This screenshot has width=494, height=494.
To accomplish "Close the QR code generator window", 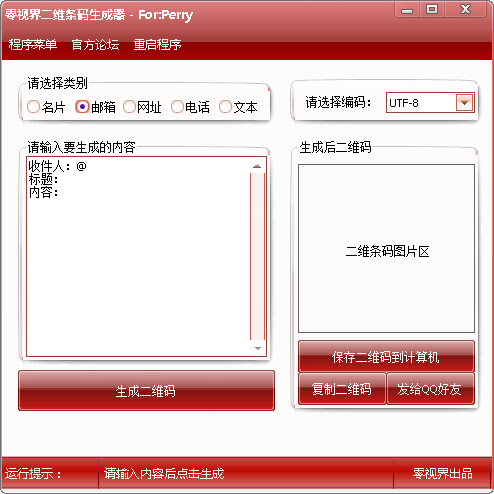I will pyautogui.click(x=466, y=9).
